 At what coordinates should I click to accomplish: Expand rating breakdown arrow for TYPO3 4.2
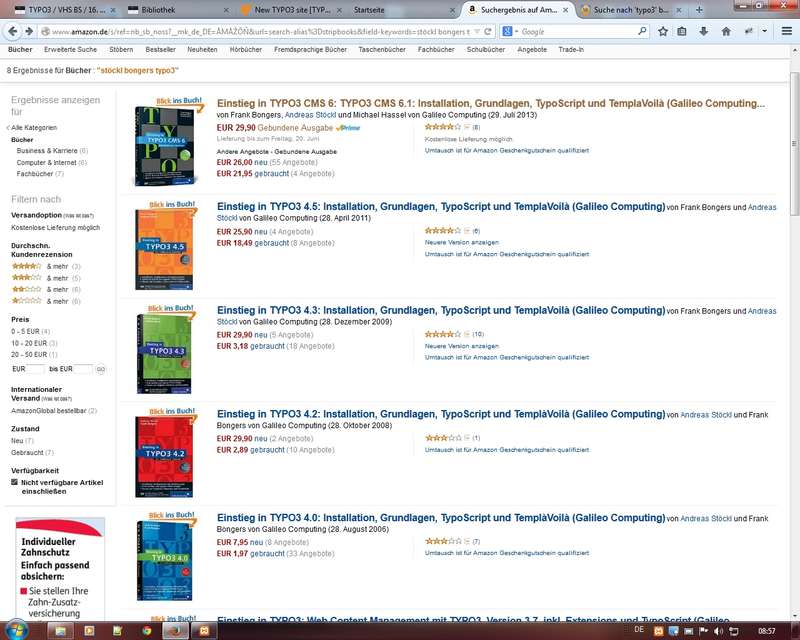[467, 438]
